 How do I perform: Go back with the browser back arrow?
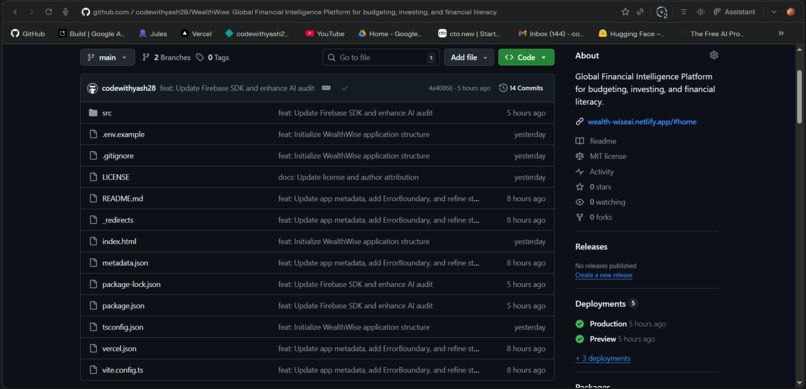(x=15, y=12)
